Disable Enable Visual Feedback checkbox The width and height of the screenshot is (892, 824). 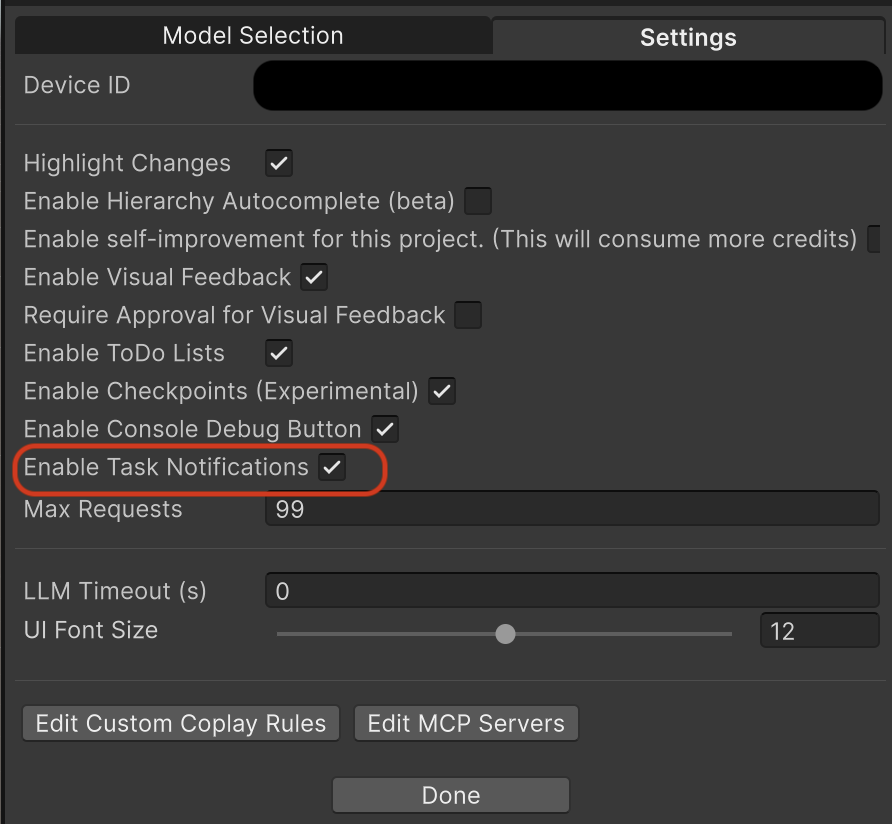pos(314,277)
